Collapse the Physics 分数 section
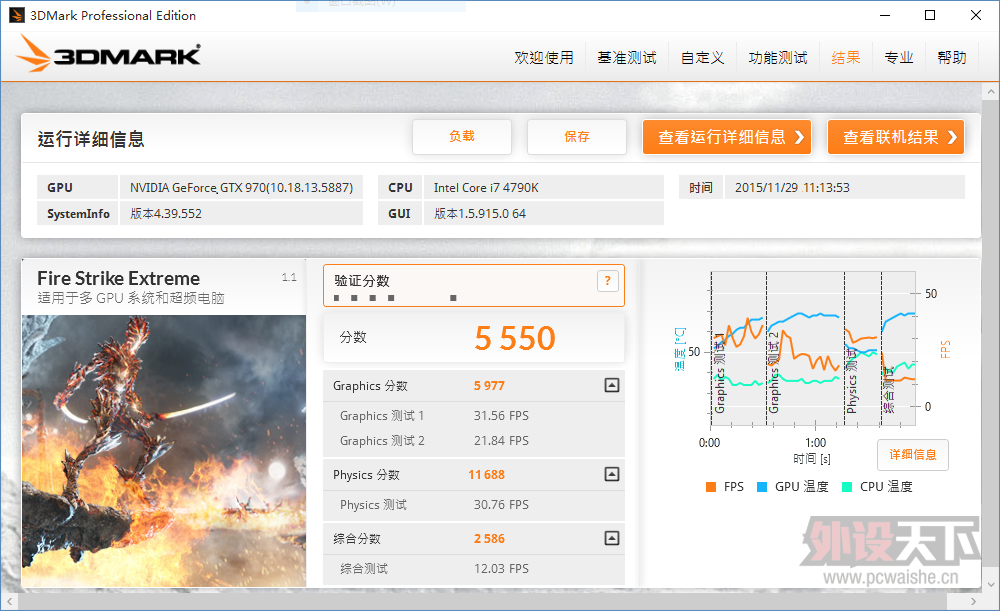Image resolution: width=1000 pixels, height=611 pixels. [x=612, y=475]
